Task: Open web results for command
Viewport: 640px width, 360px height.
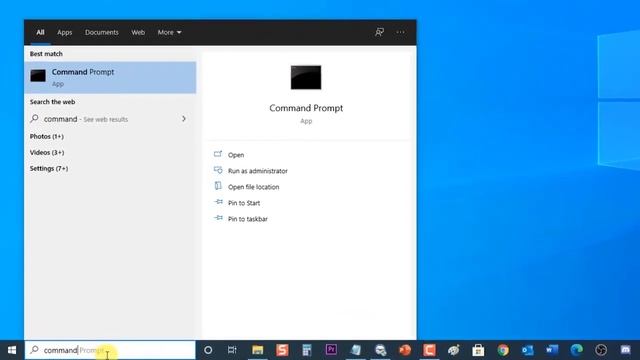Action: (x=110, y=119)
